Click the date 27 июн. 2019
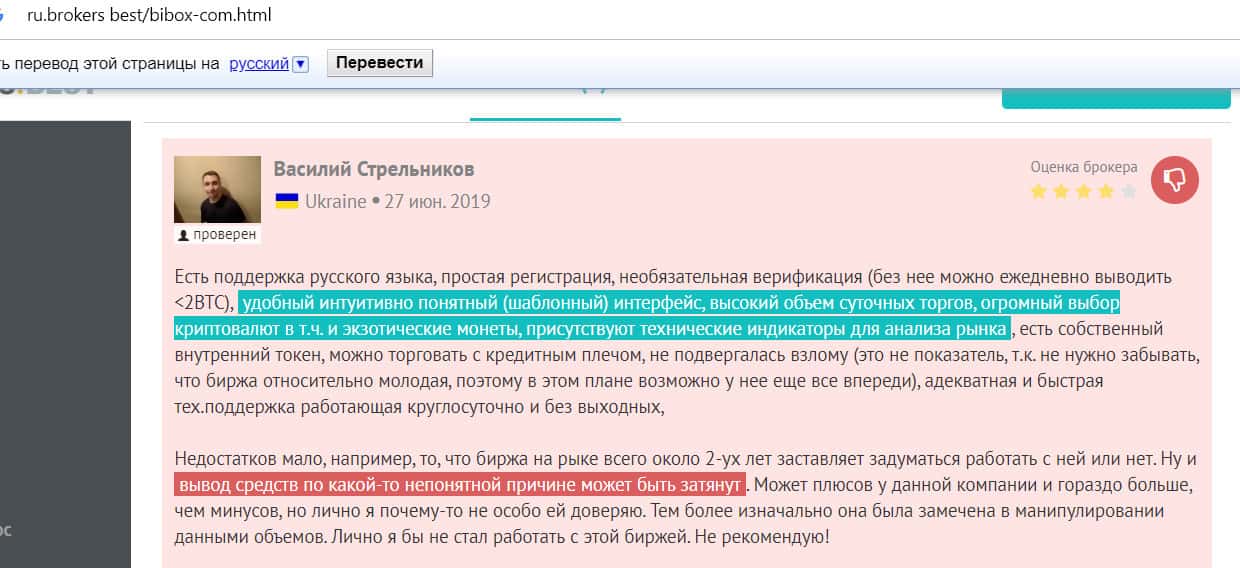 point(438,201)
